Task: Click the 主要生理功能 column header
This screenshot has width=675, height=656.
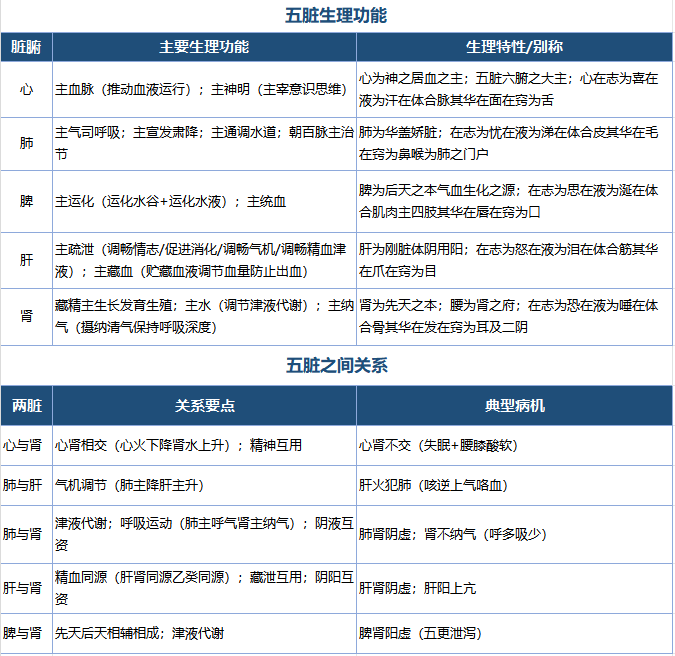Action: point(204,47)
